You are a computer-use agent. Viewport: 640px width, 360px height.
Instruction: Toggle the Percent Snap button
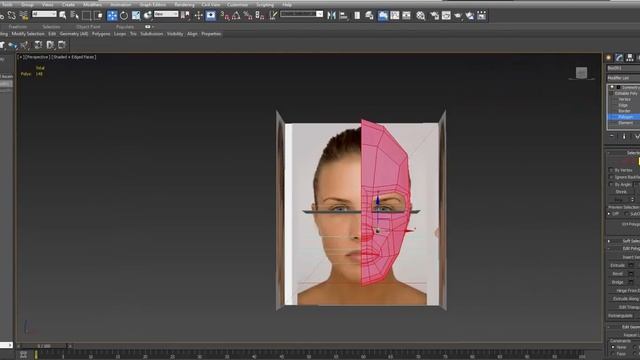point(248,16)
